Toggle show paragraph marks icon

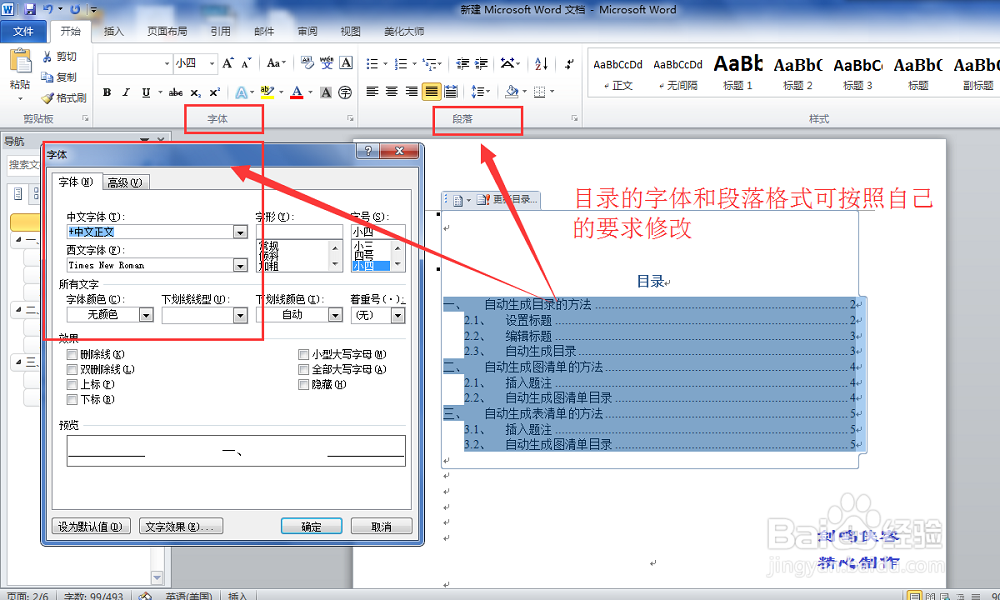click(570, 63)
